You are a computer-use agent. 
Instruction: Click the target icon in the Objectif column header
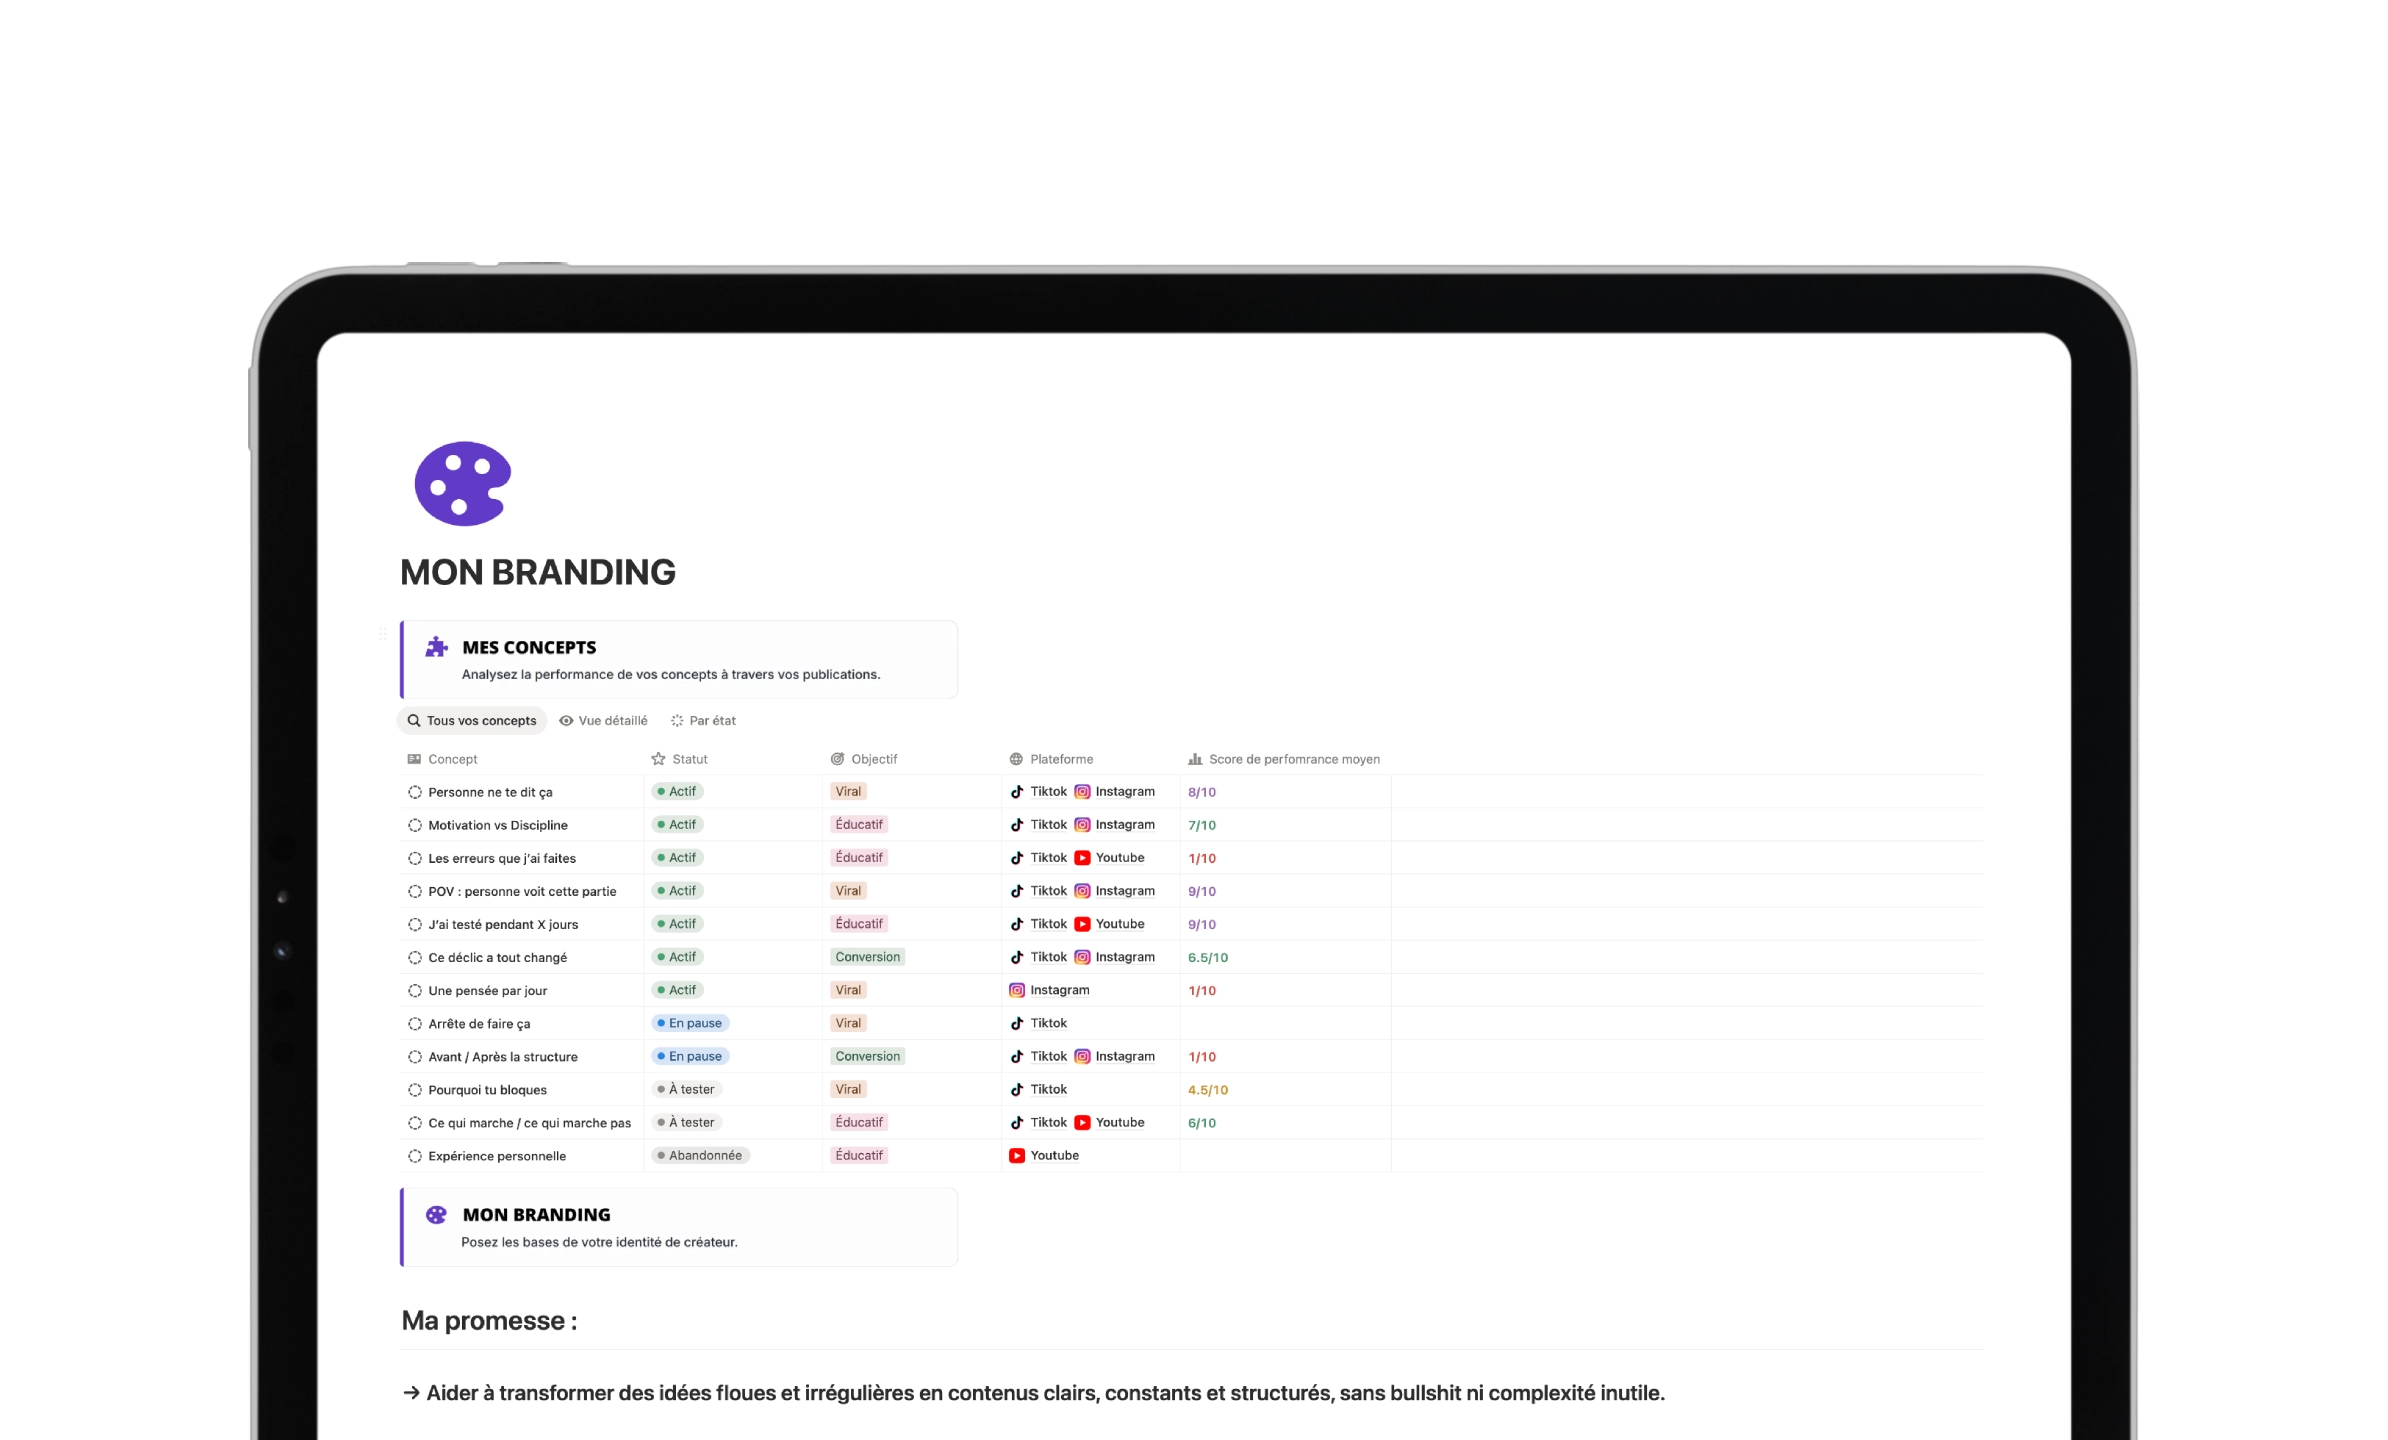pyautogui.click(x=836, y=758)
